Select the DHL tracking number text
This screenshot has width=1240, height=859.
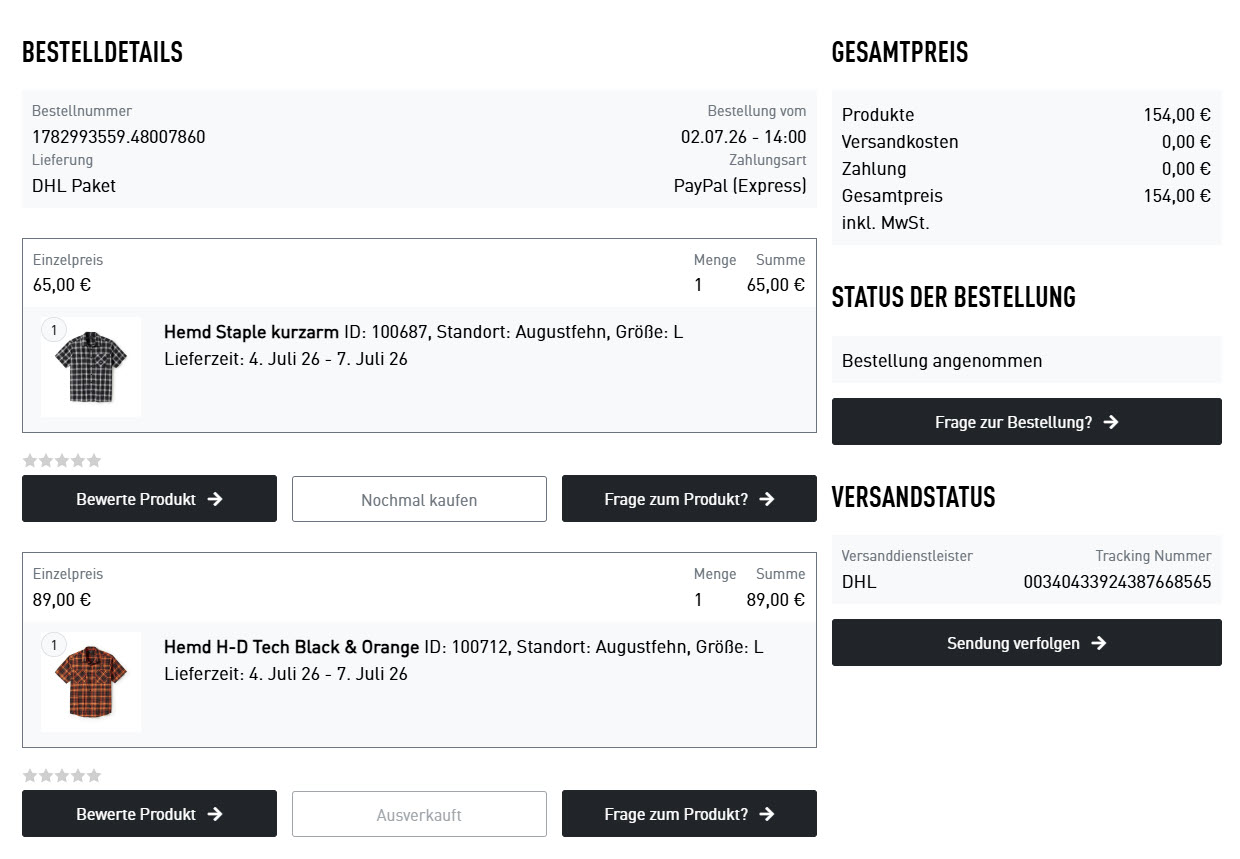1117,581
